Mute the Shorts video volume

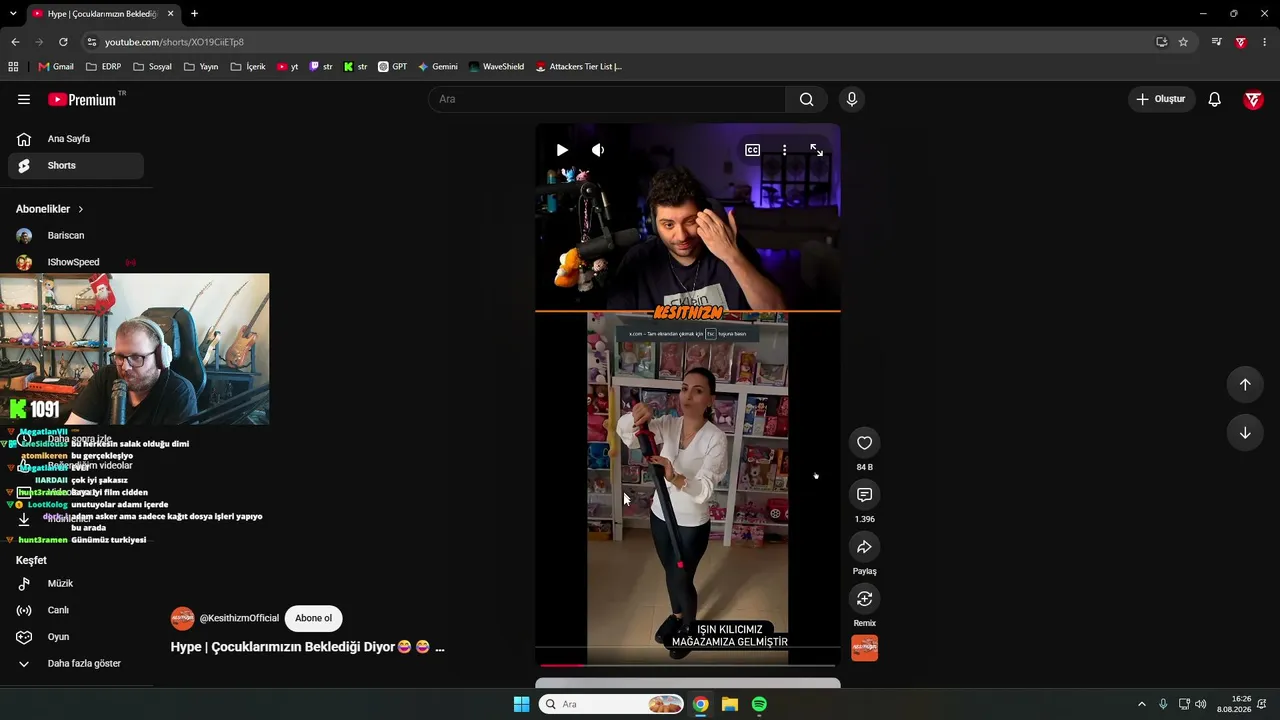598,150
